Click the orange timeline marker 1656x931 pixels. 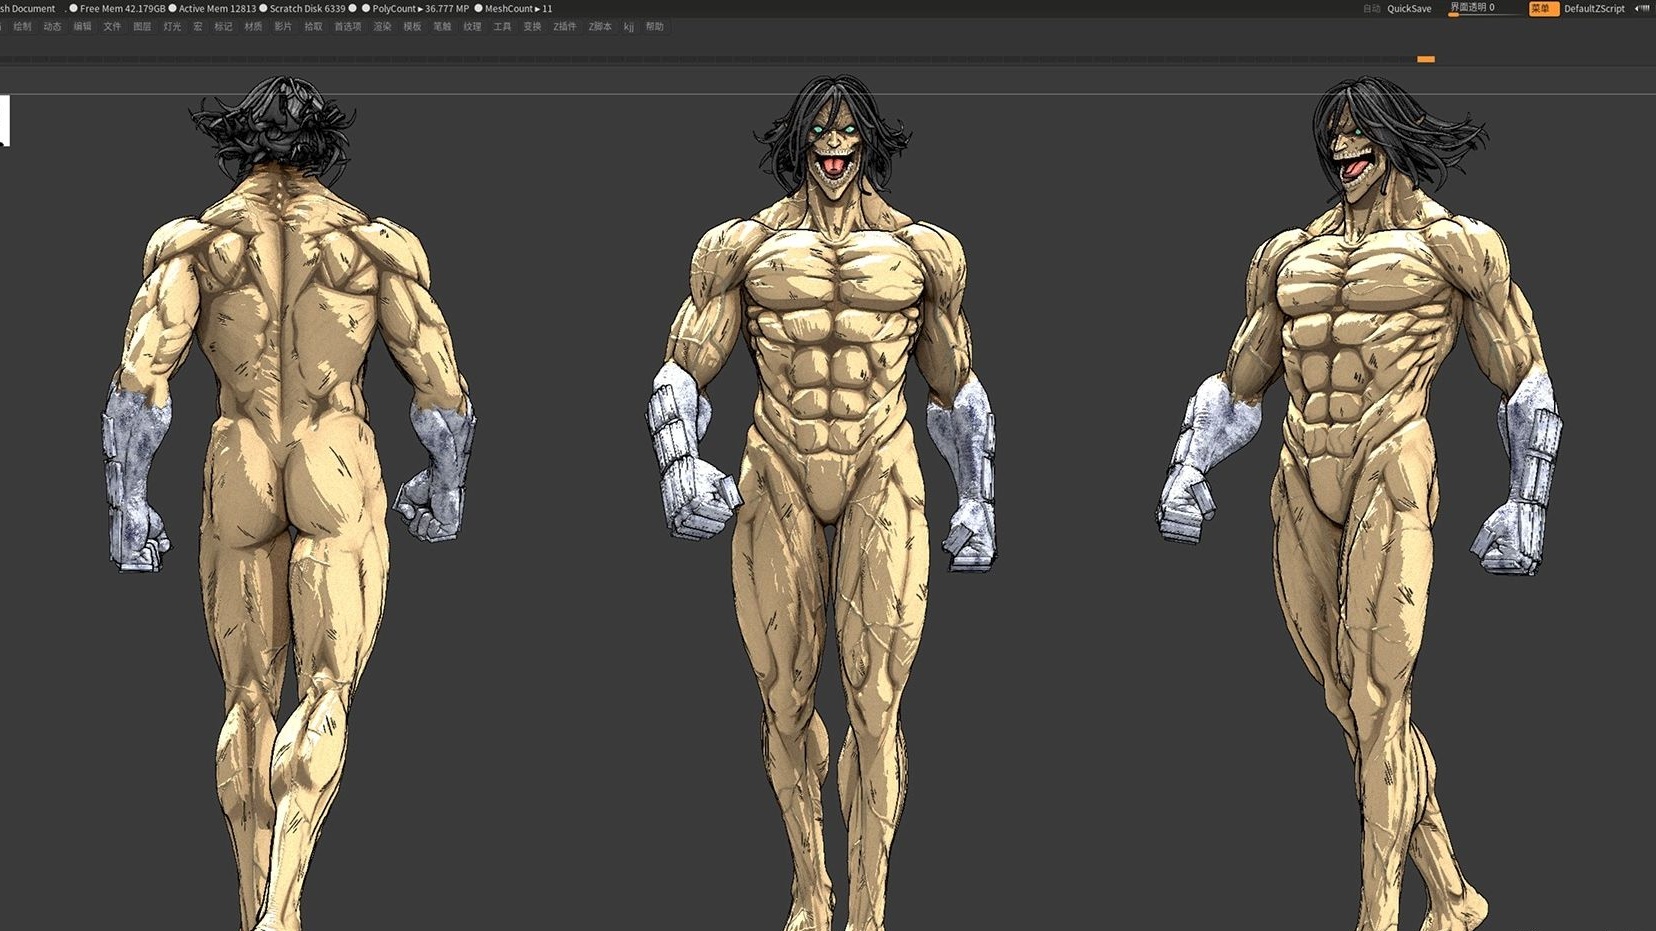point(1426,59)
